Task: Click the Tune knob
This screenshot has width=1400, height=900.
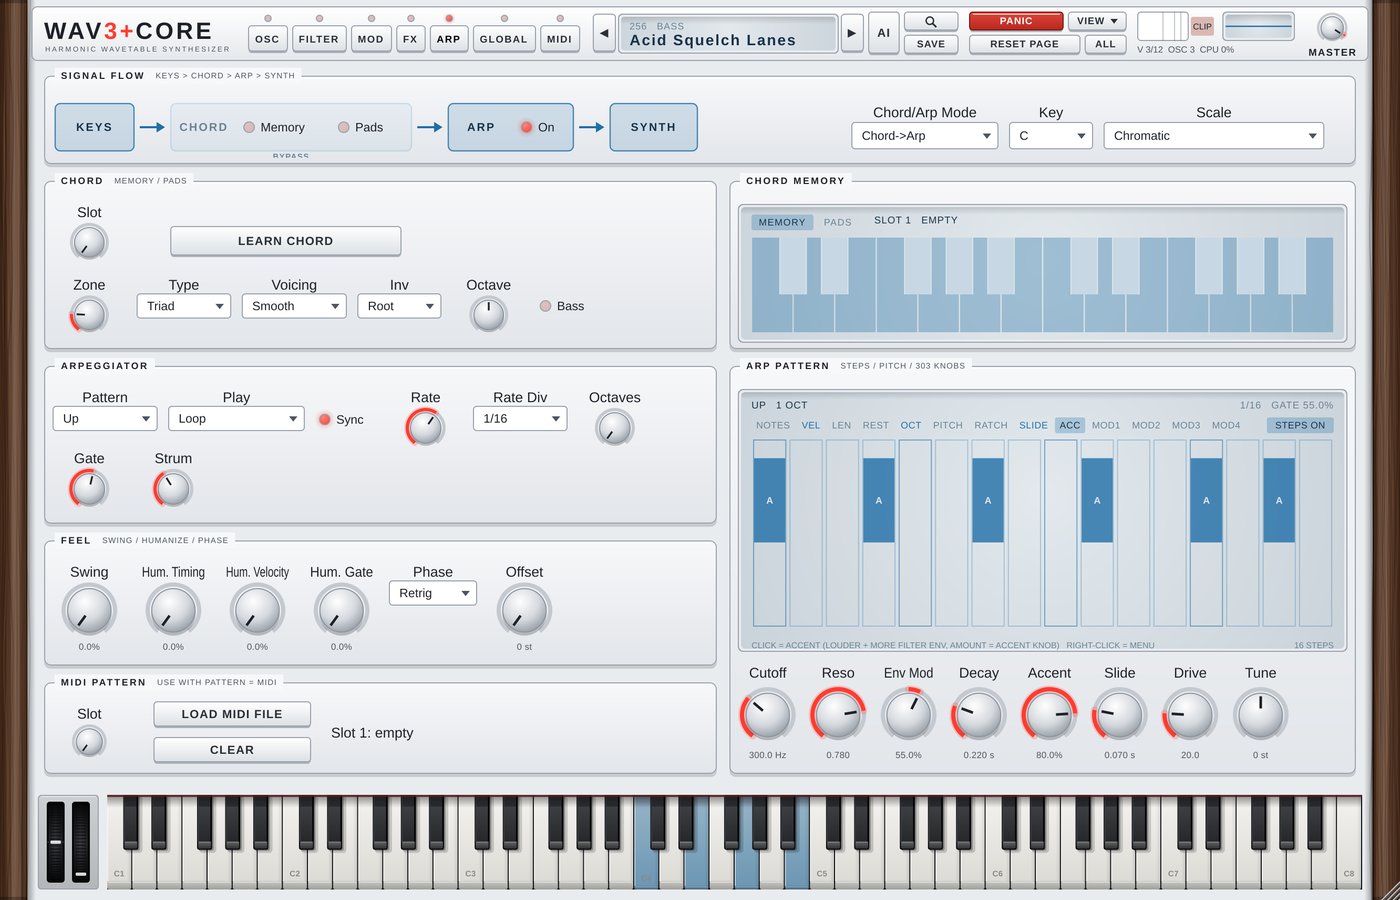Action: [1260, 715]
